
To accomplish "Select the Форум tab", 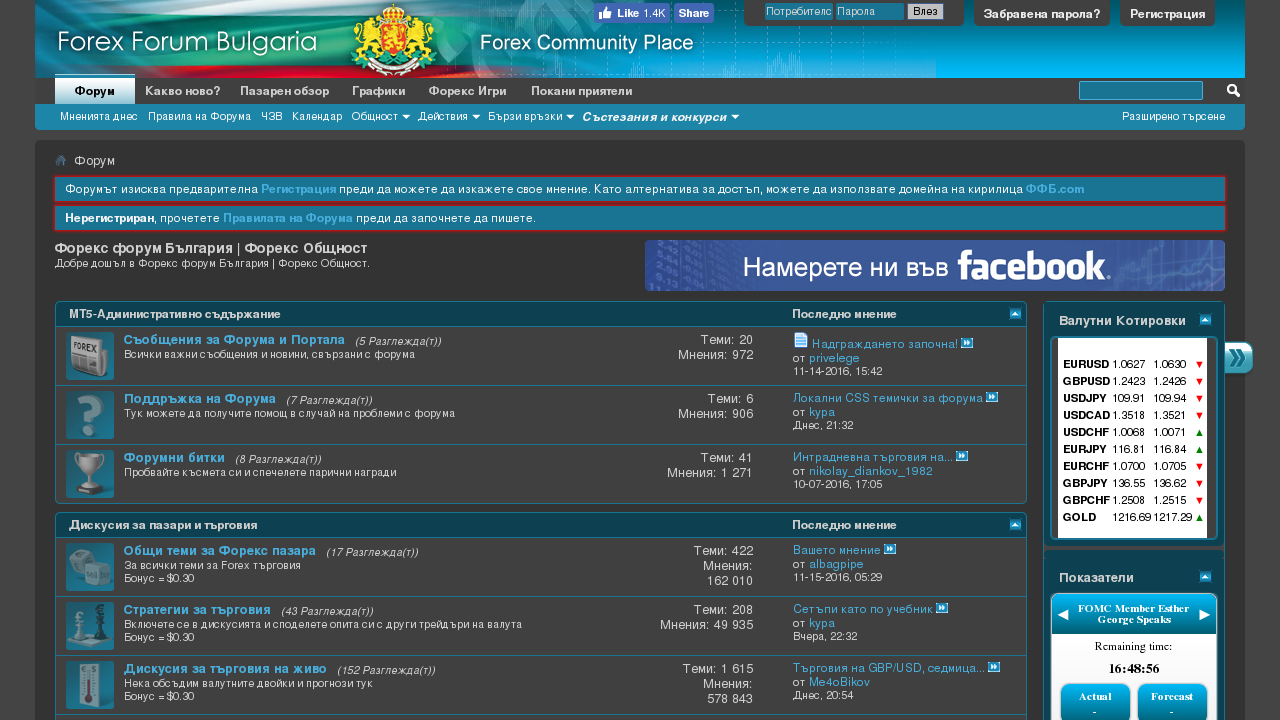I will click(95, 90).
